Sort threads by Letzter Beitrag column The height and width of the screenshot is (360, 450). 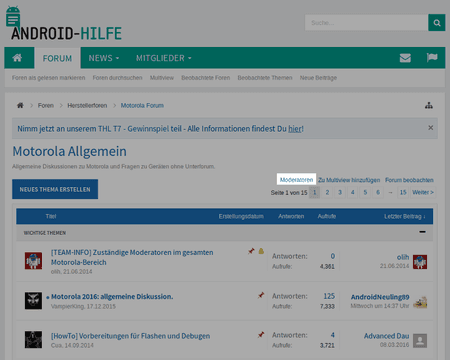[x=404, y=216]
